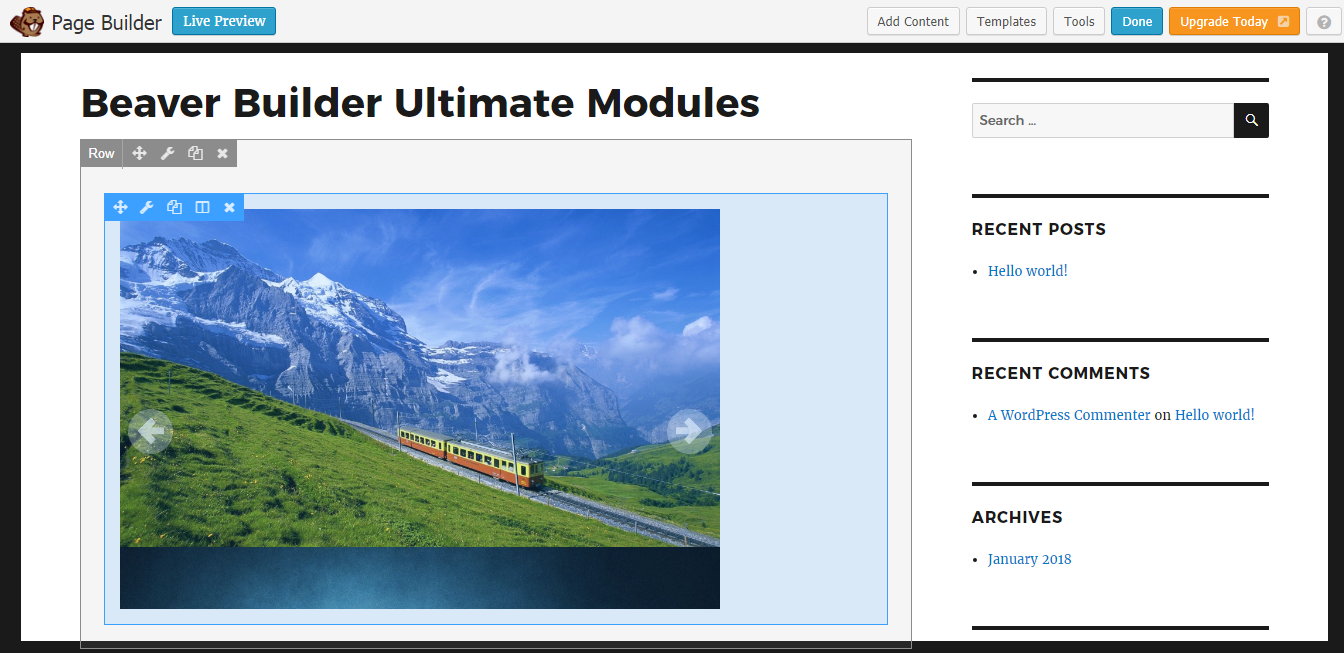This screenshot has height=653, width=1344.
Task: Advance to next slide arrow
Action: 689,431
